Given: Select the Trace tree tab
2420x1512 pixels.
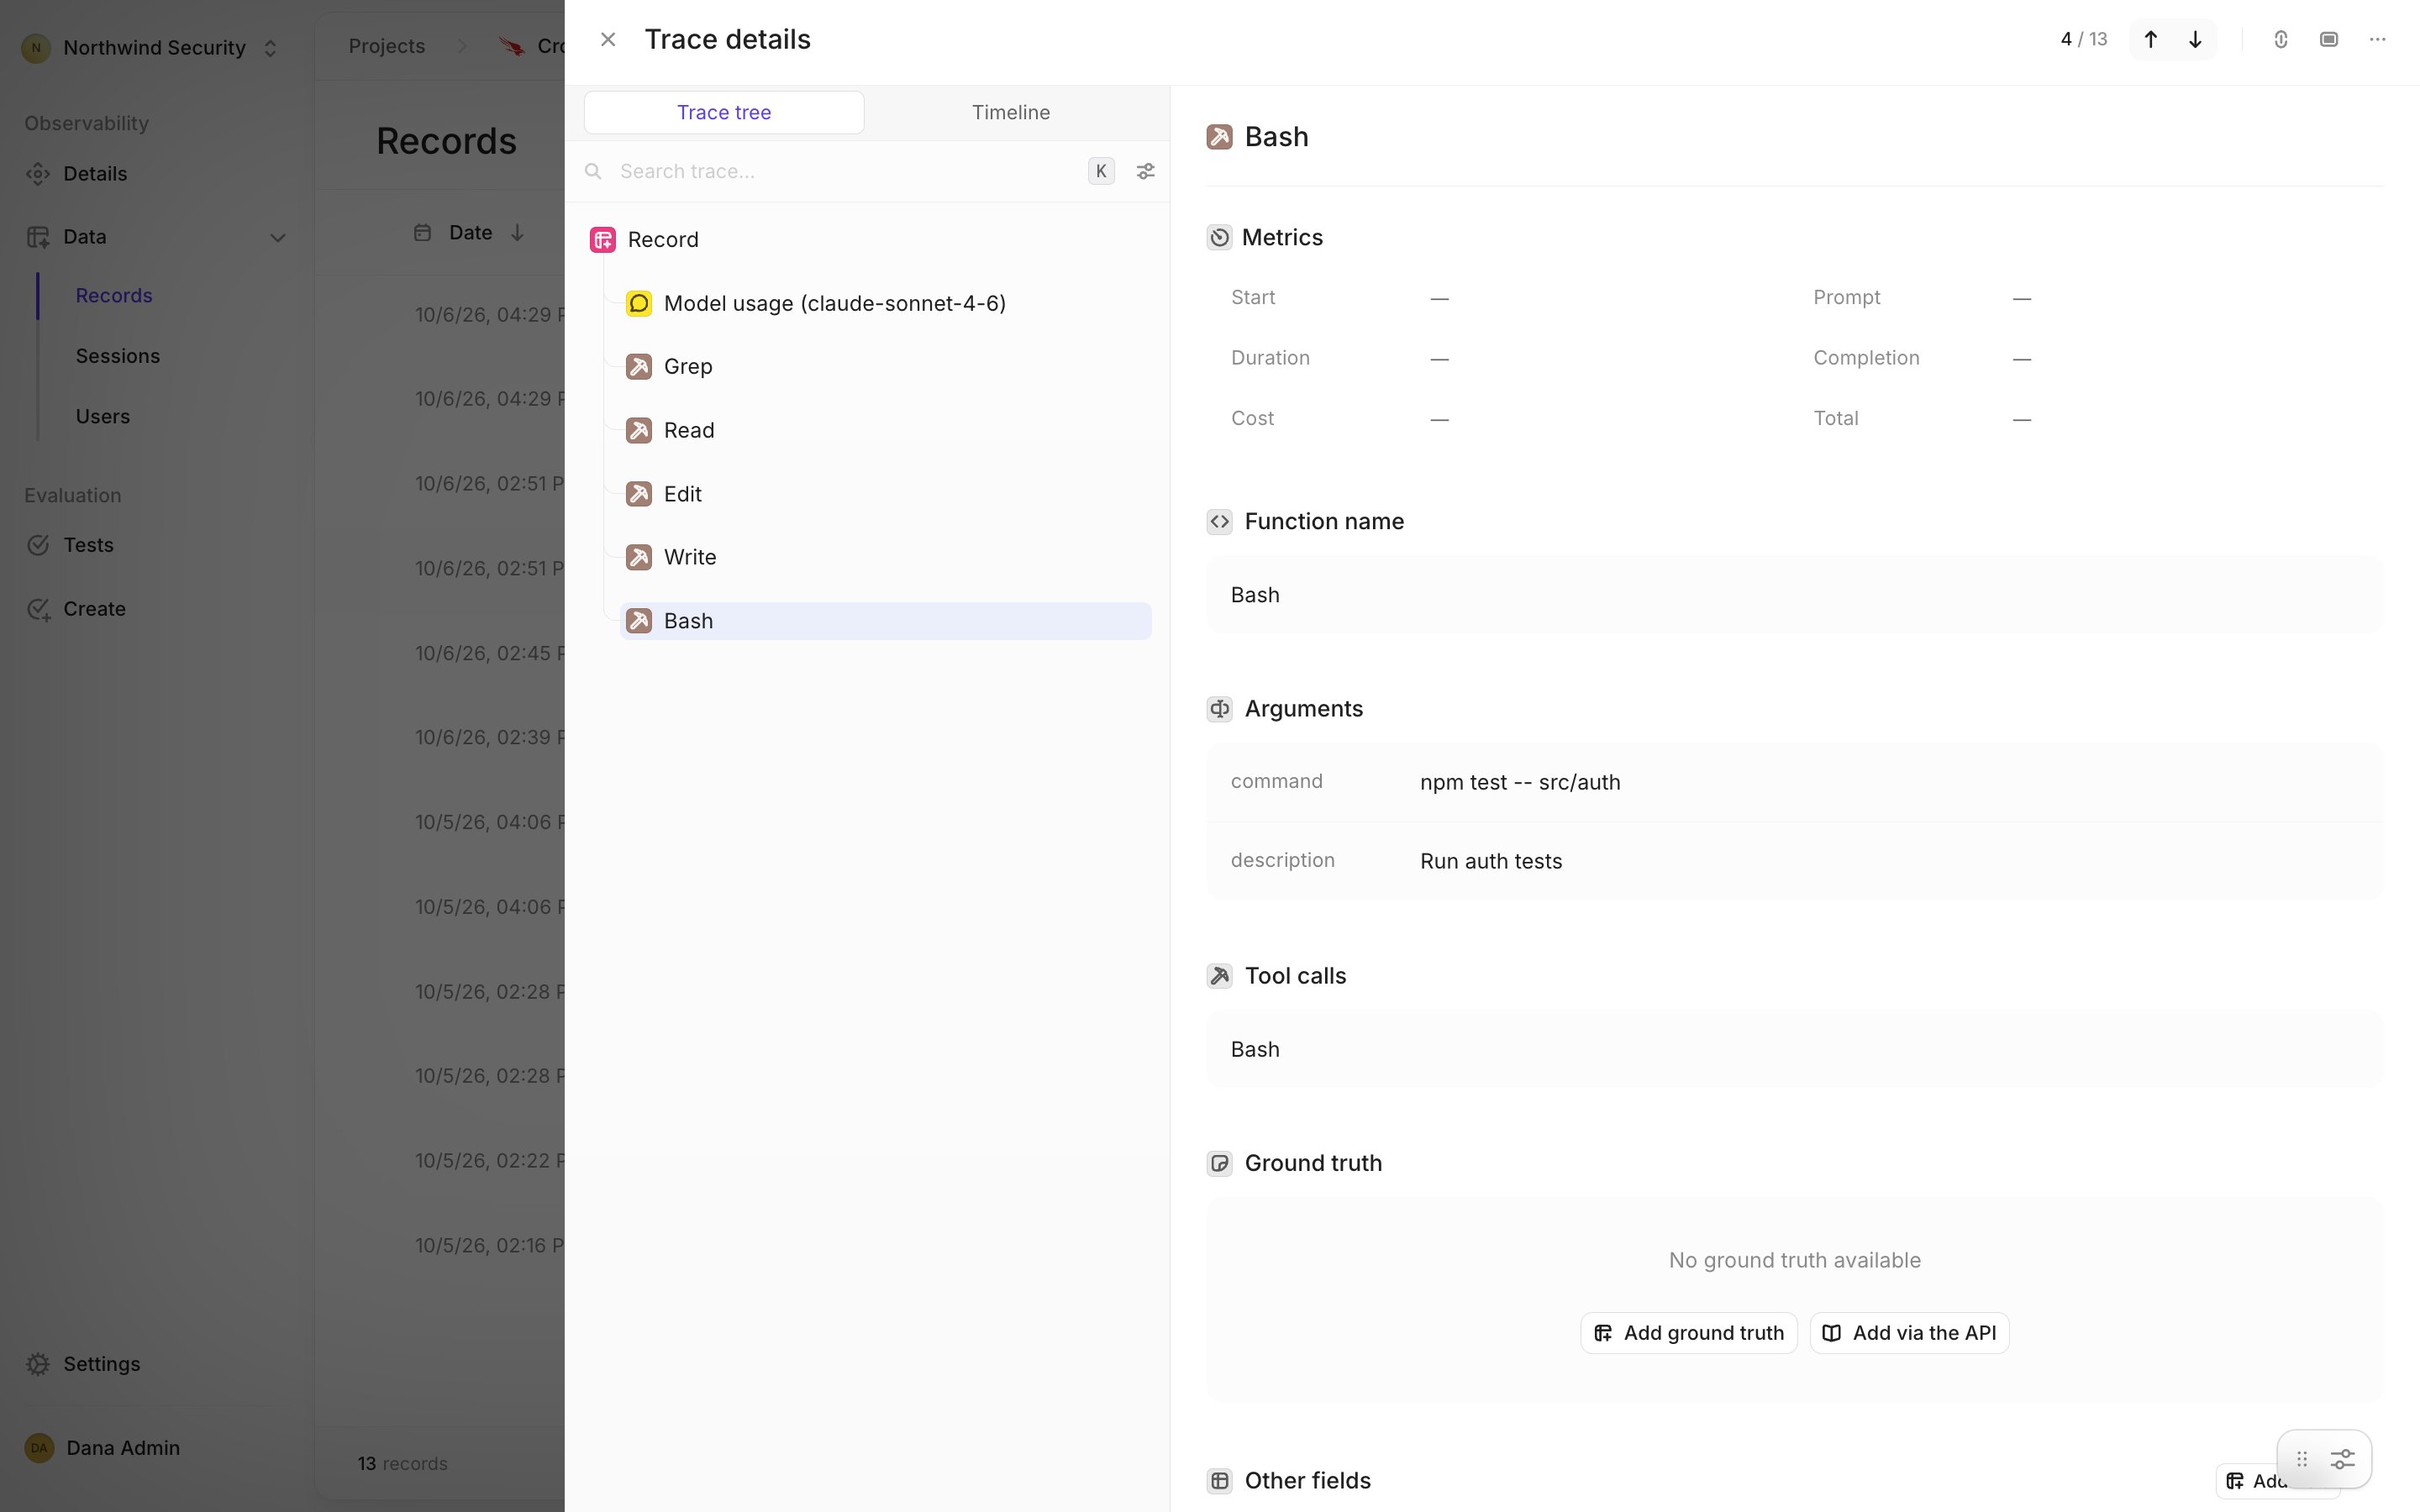Looking at the screenshot, I should tap(724, 113).
